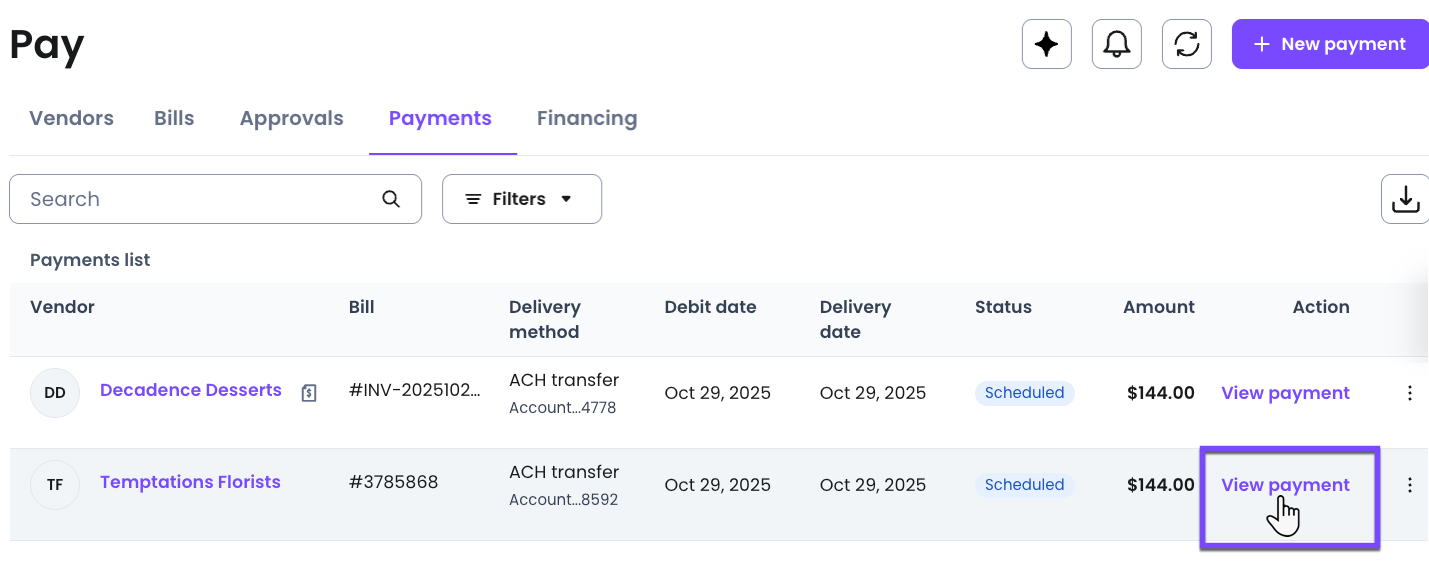Click the refresh sync icon

(1186, 45)
